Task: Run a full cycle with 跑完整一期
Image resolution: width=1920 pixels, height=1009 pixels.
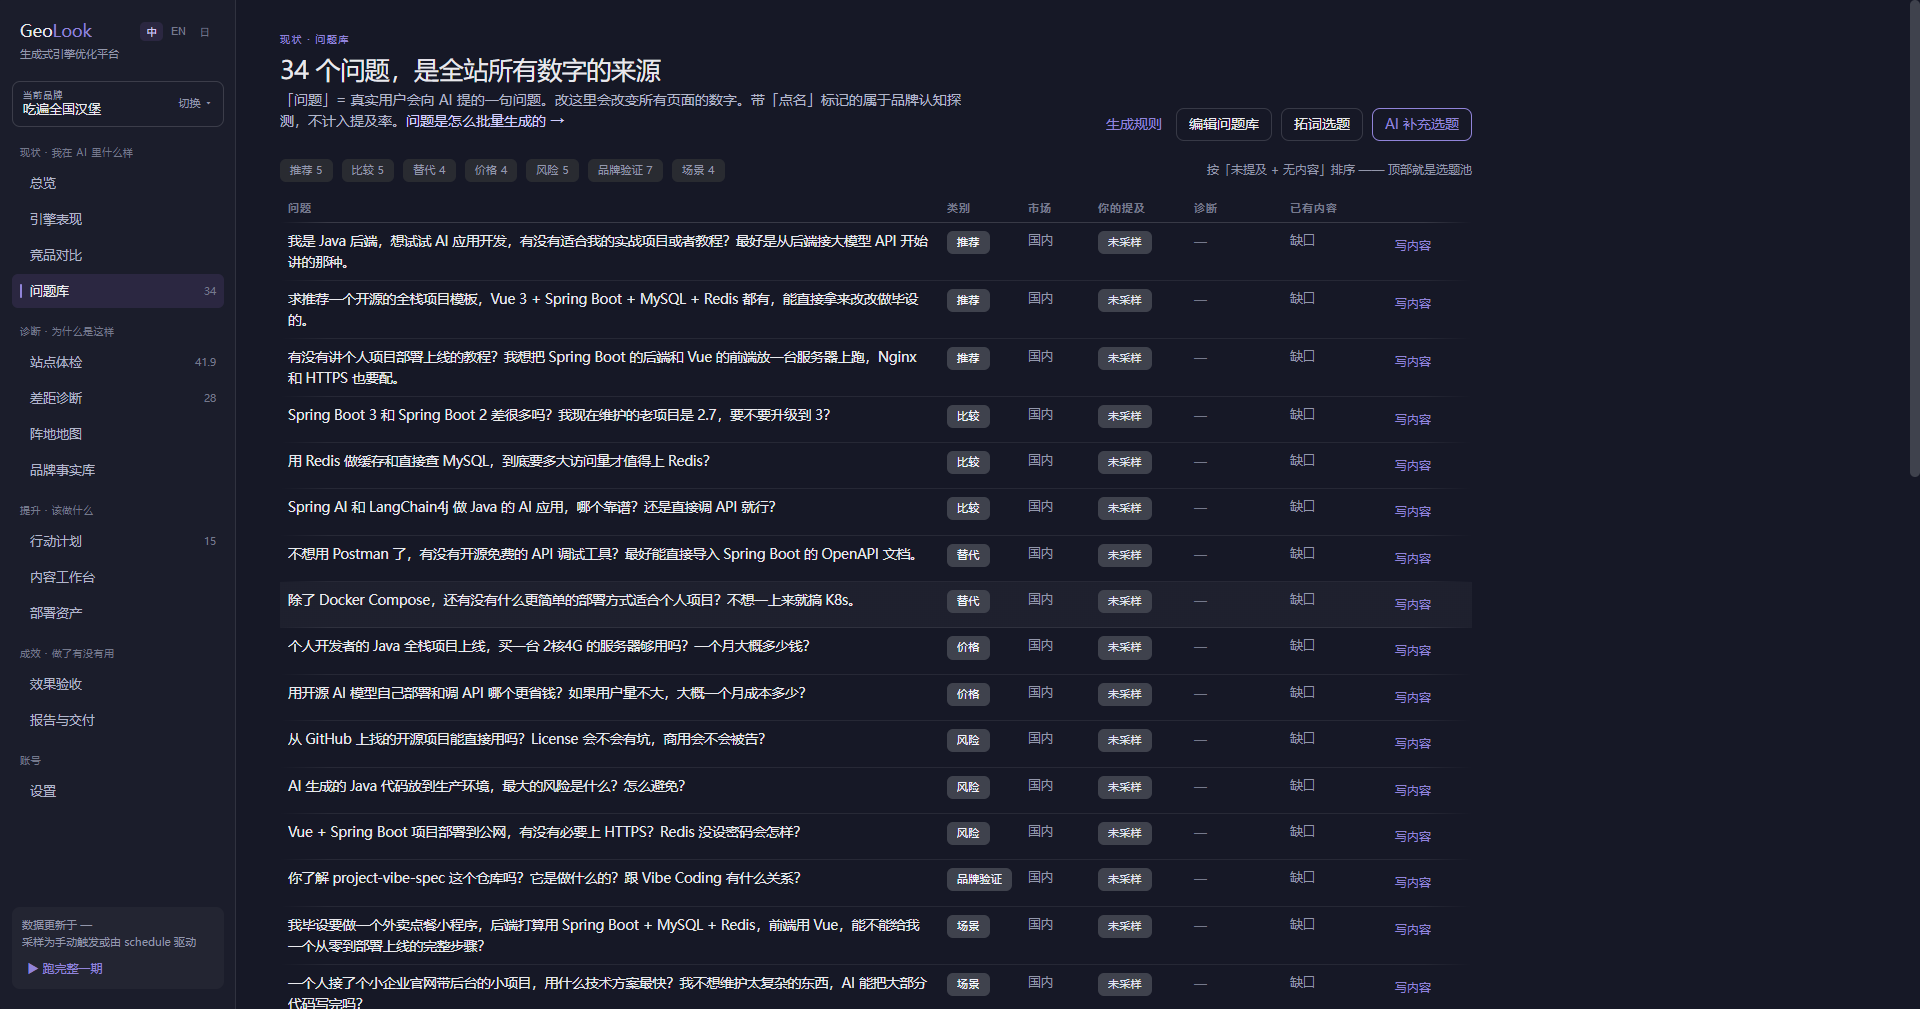Action: click(66, 968)
